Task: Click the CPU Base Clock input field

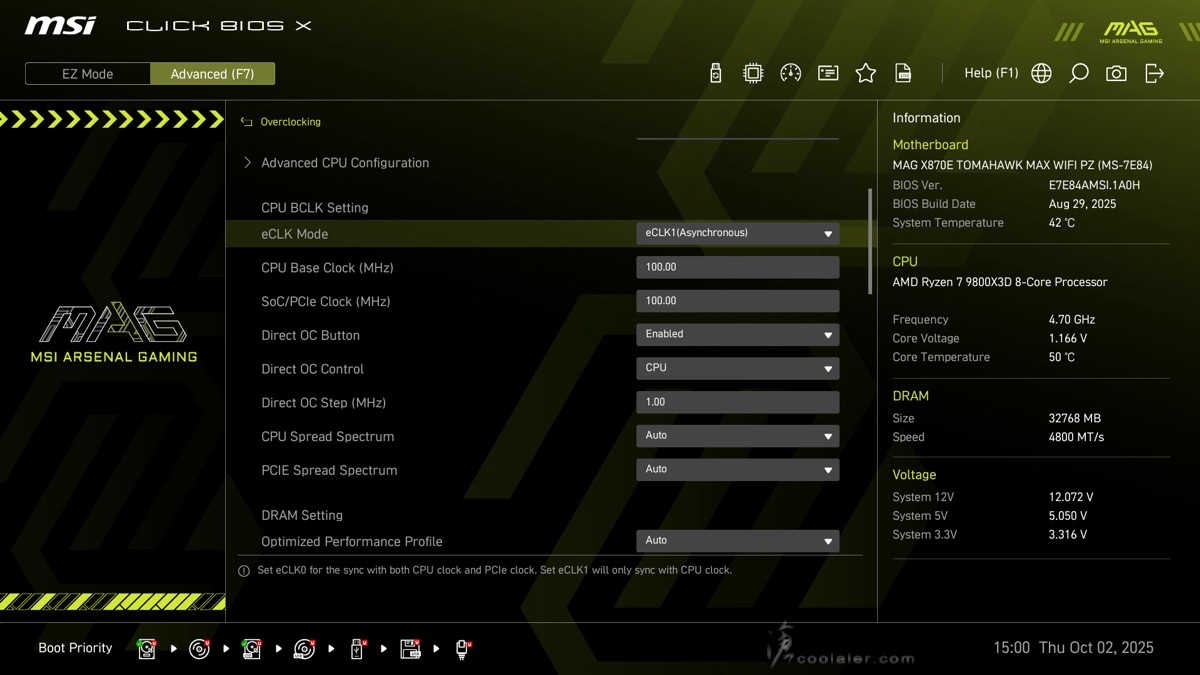Action: coord(737,267)
